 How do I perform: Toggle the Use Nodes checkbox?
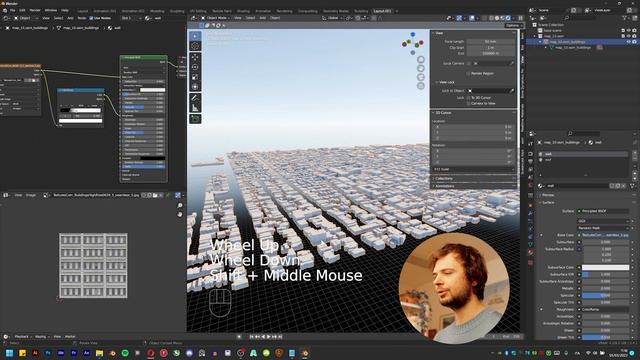(91, 18)
